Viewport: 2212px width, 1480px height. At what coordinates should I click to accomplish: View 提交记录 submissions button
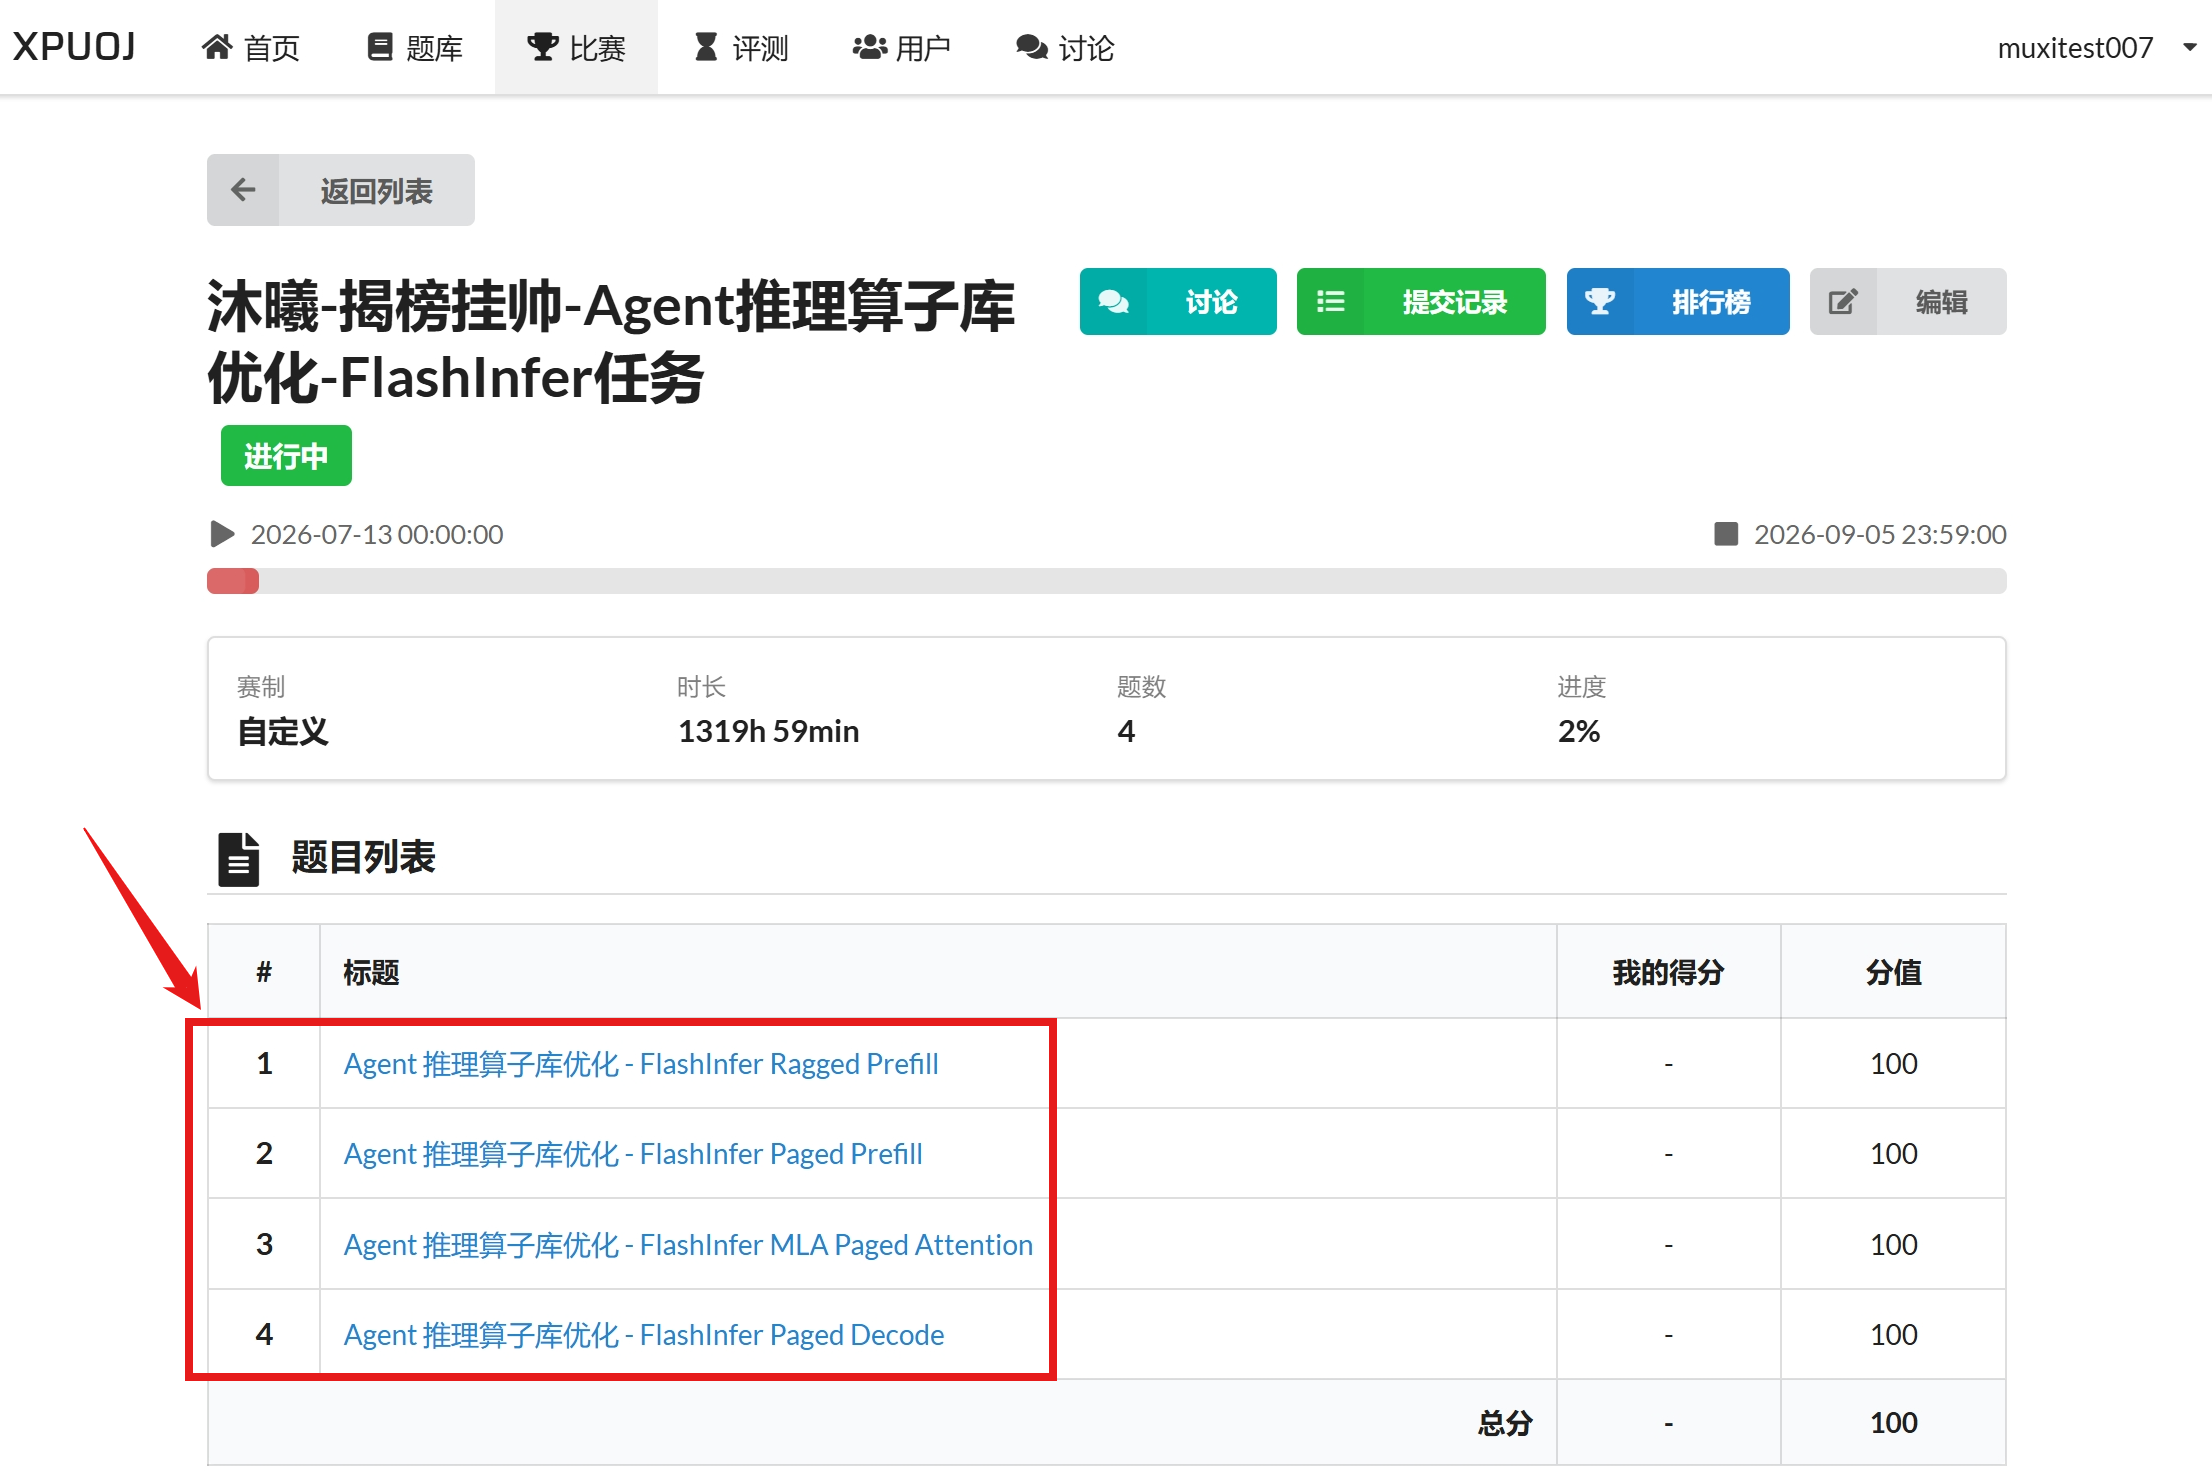click(1421, 301)
